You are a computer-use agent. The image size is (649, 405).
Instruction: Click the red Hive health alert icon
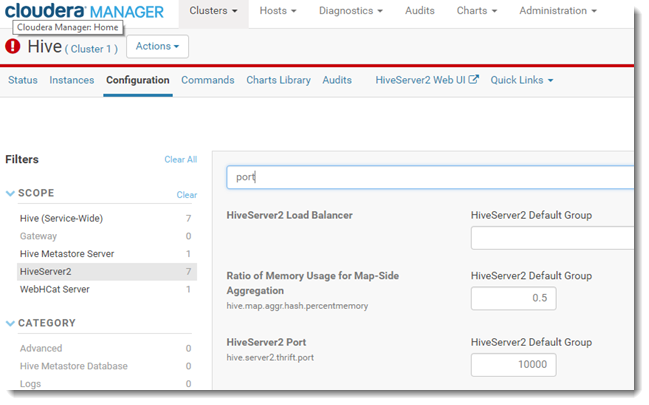[x=13, y=46]
